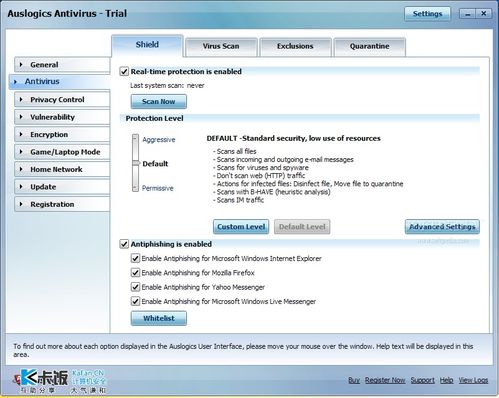Open the Support link

pyautogui.click(x=422, y=380)
